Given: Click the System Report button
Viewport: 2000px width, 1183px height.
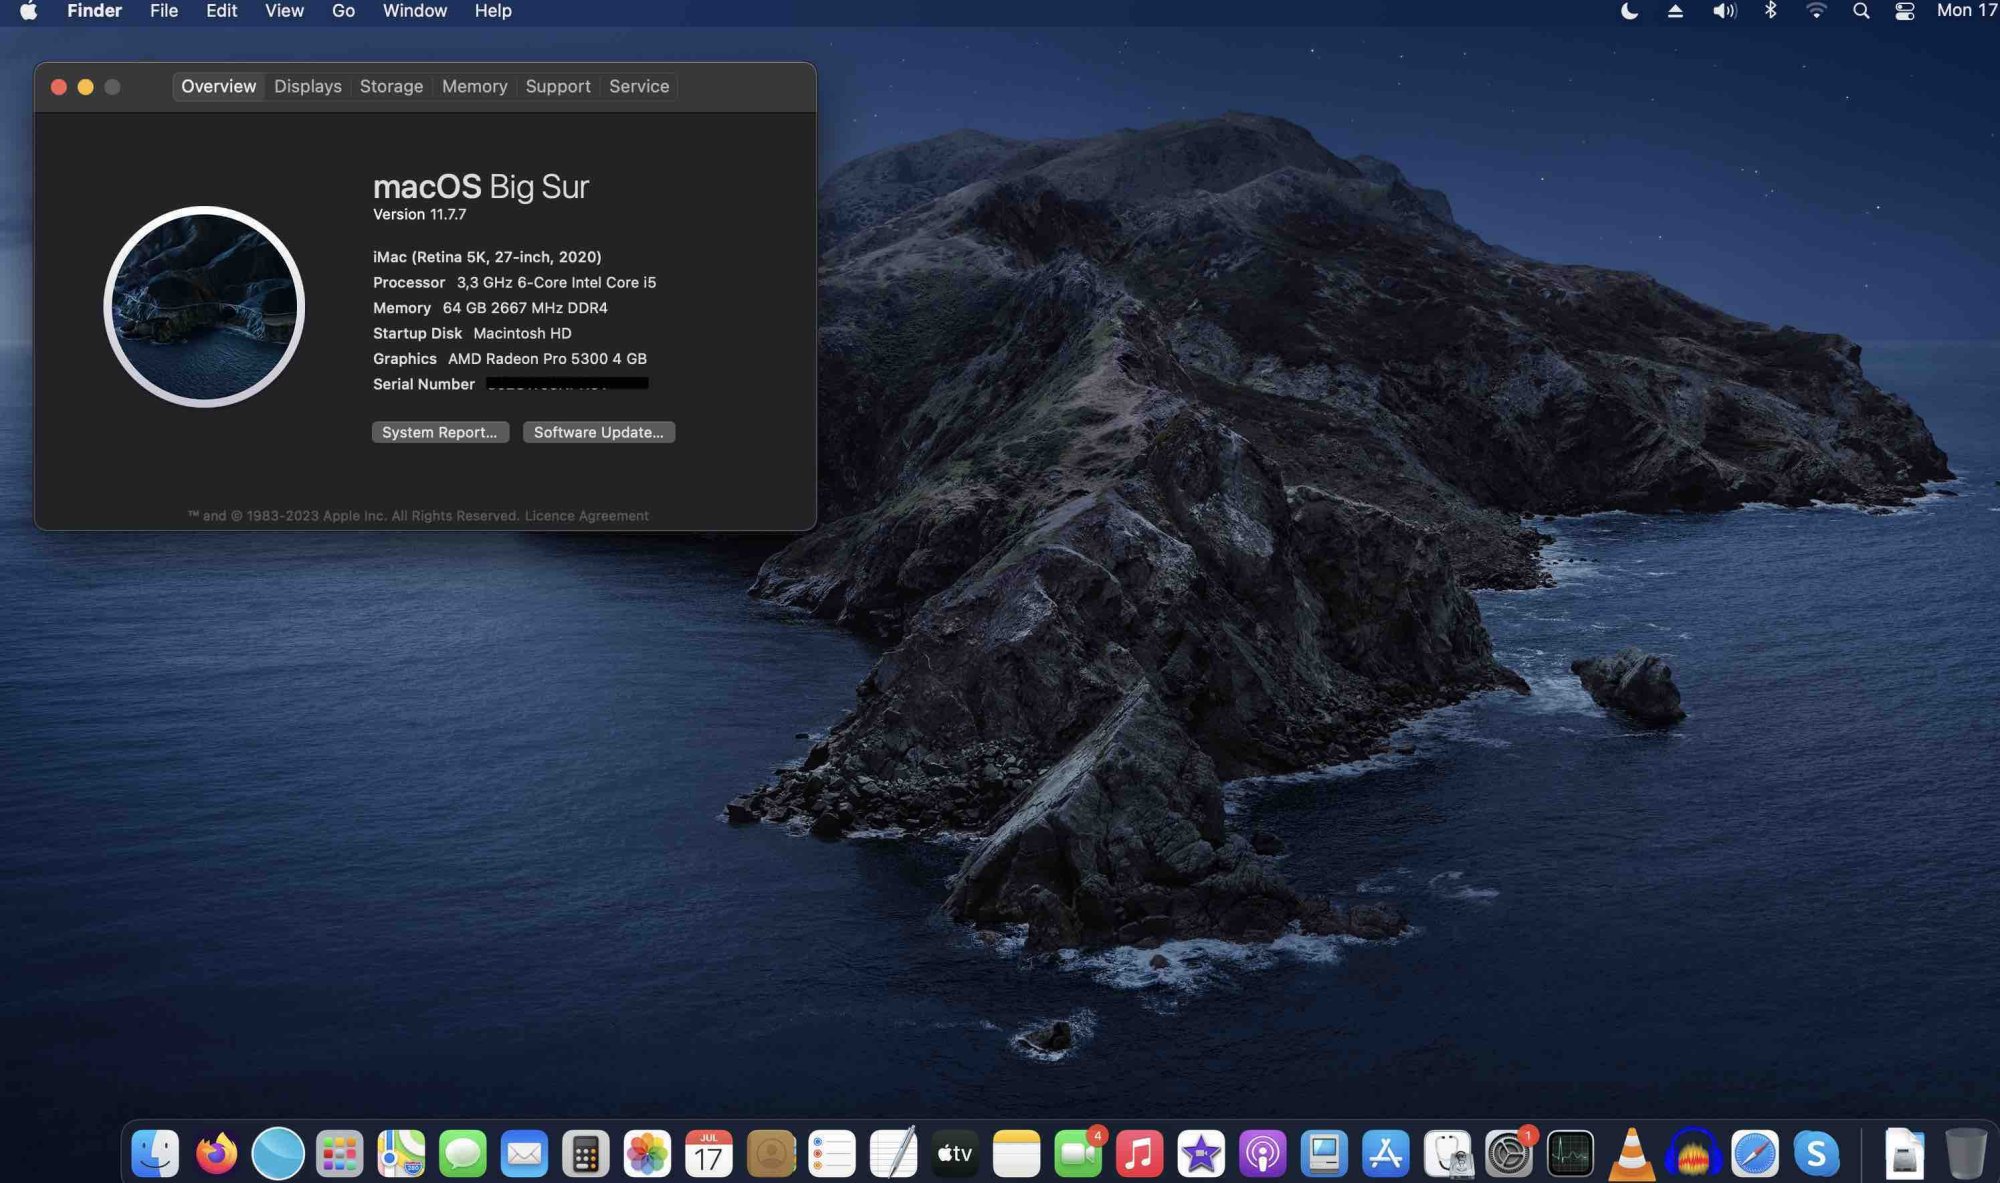Looking at the screenshot, I should tap(440, 432).
